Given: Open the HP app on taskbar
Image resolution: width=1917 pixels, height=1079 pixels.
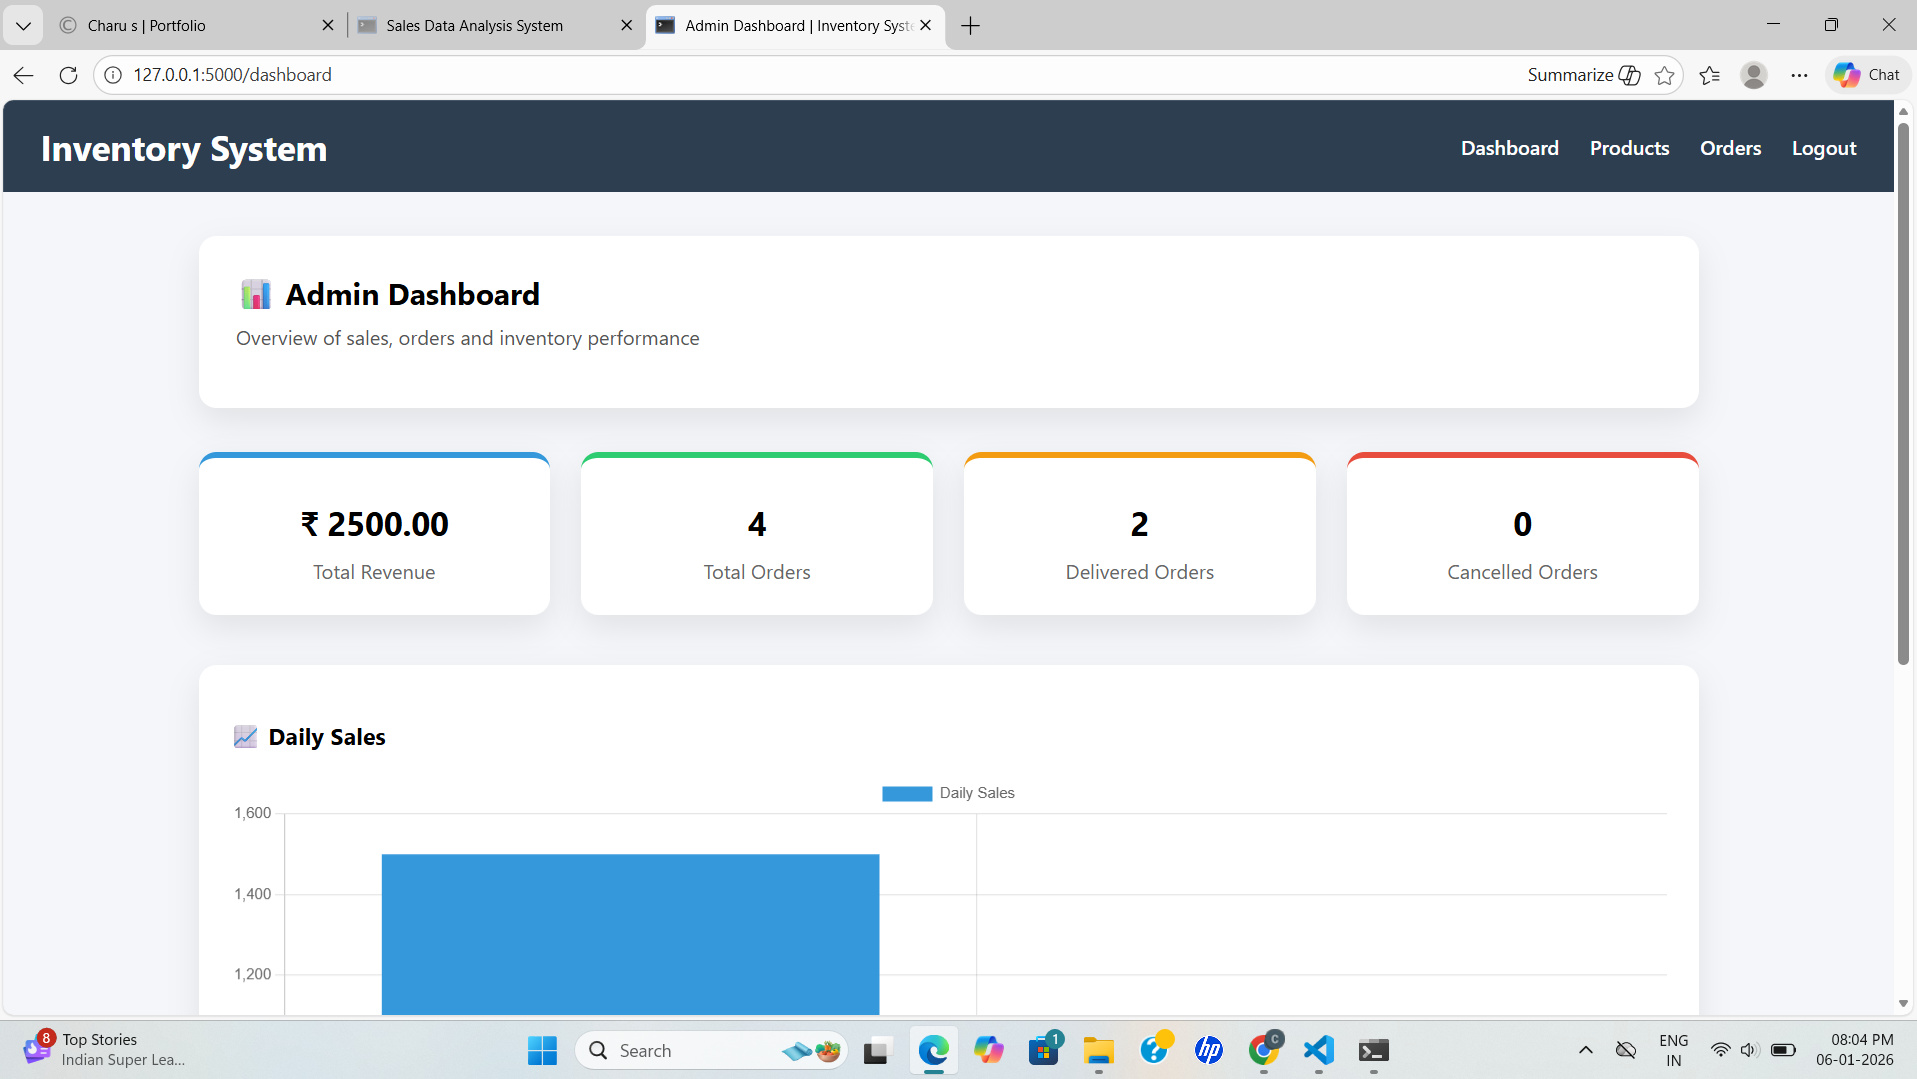Looking at the screenshot, I should coord(1208,1050).
